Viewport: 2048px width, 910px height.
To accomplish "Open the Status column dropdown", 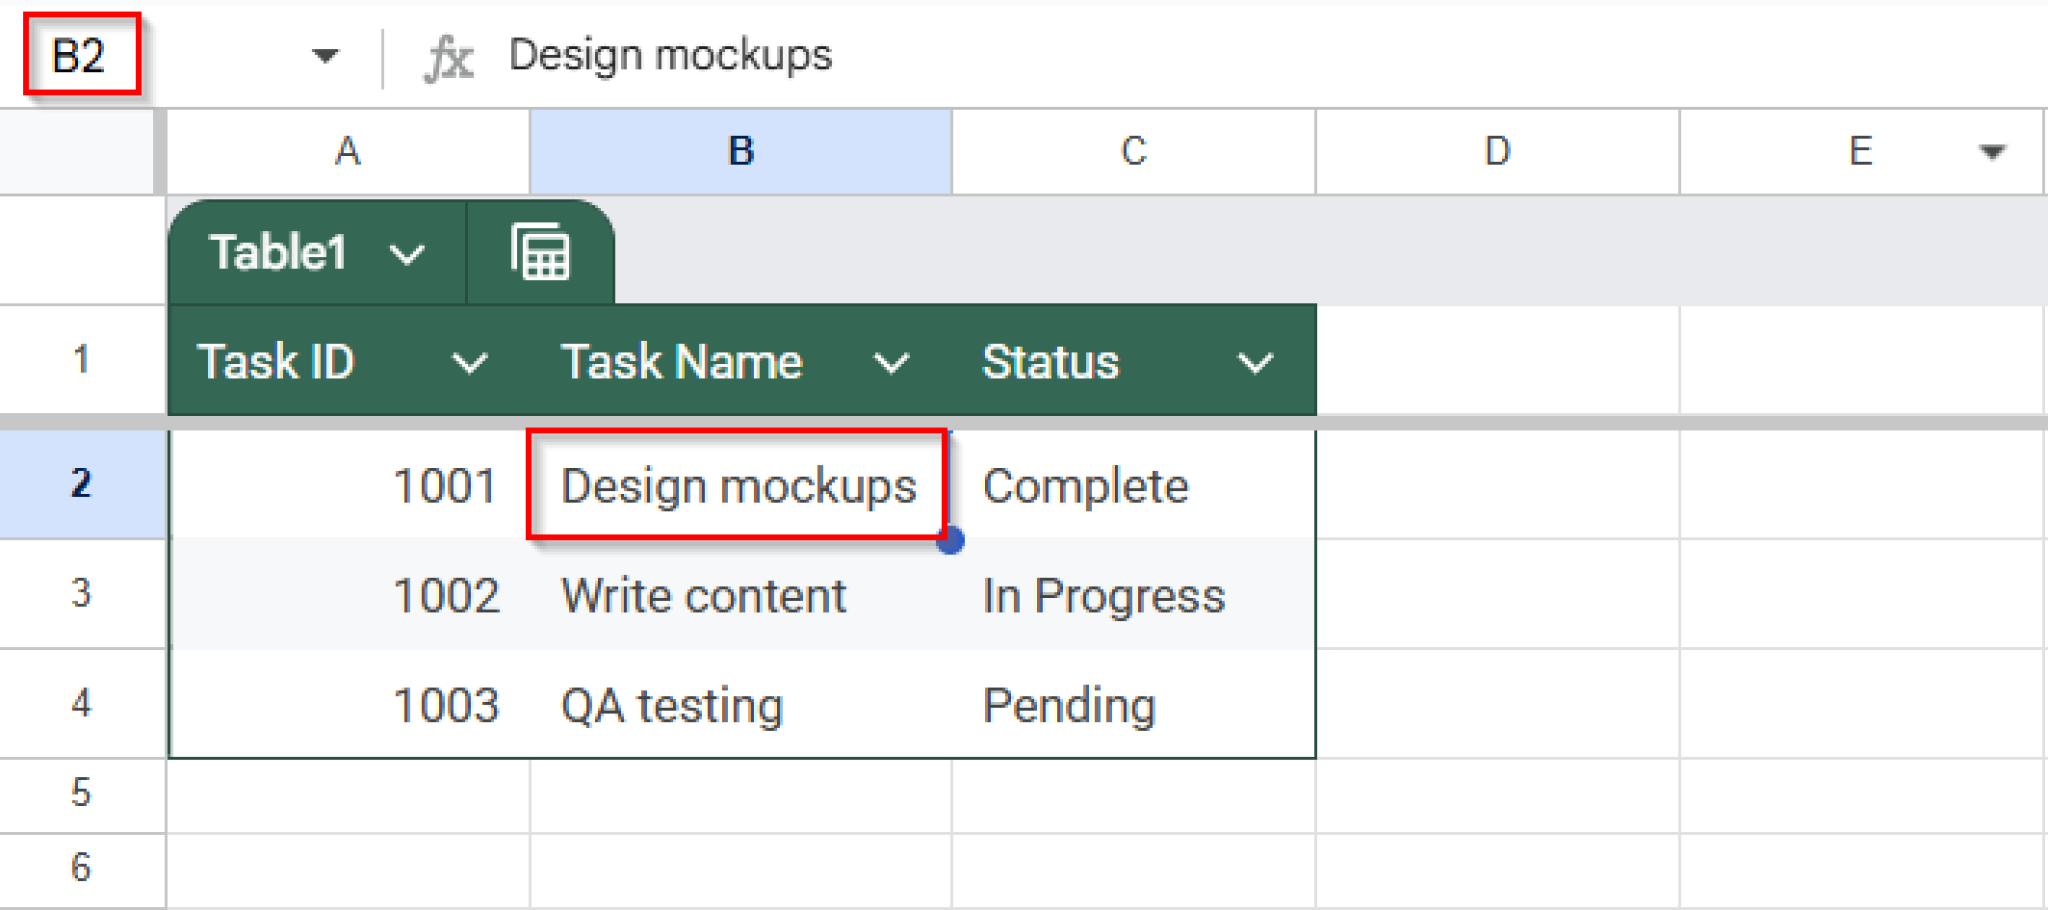I will pyautogui.click(x=1255, y=362).
